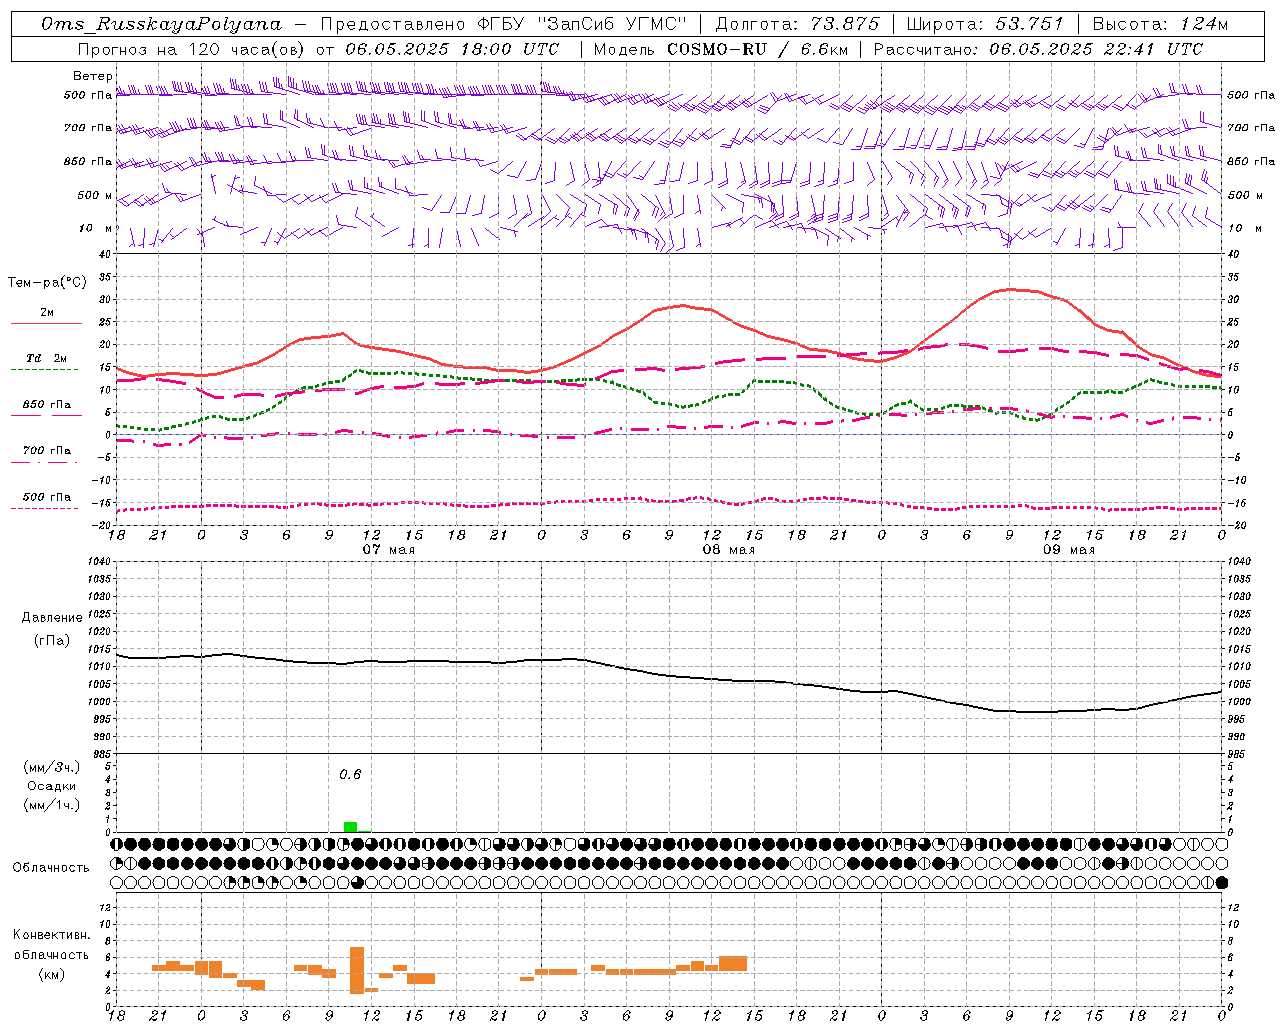Click the "Тем-ра(°C)" axis title
The width and height of the screenshot is (1280, 1024).
(x=47, y=283)
